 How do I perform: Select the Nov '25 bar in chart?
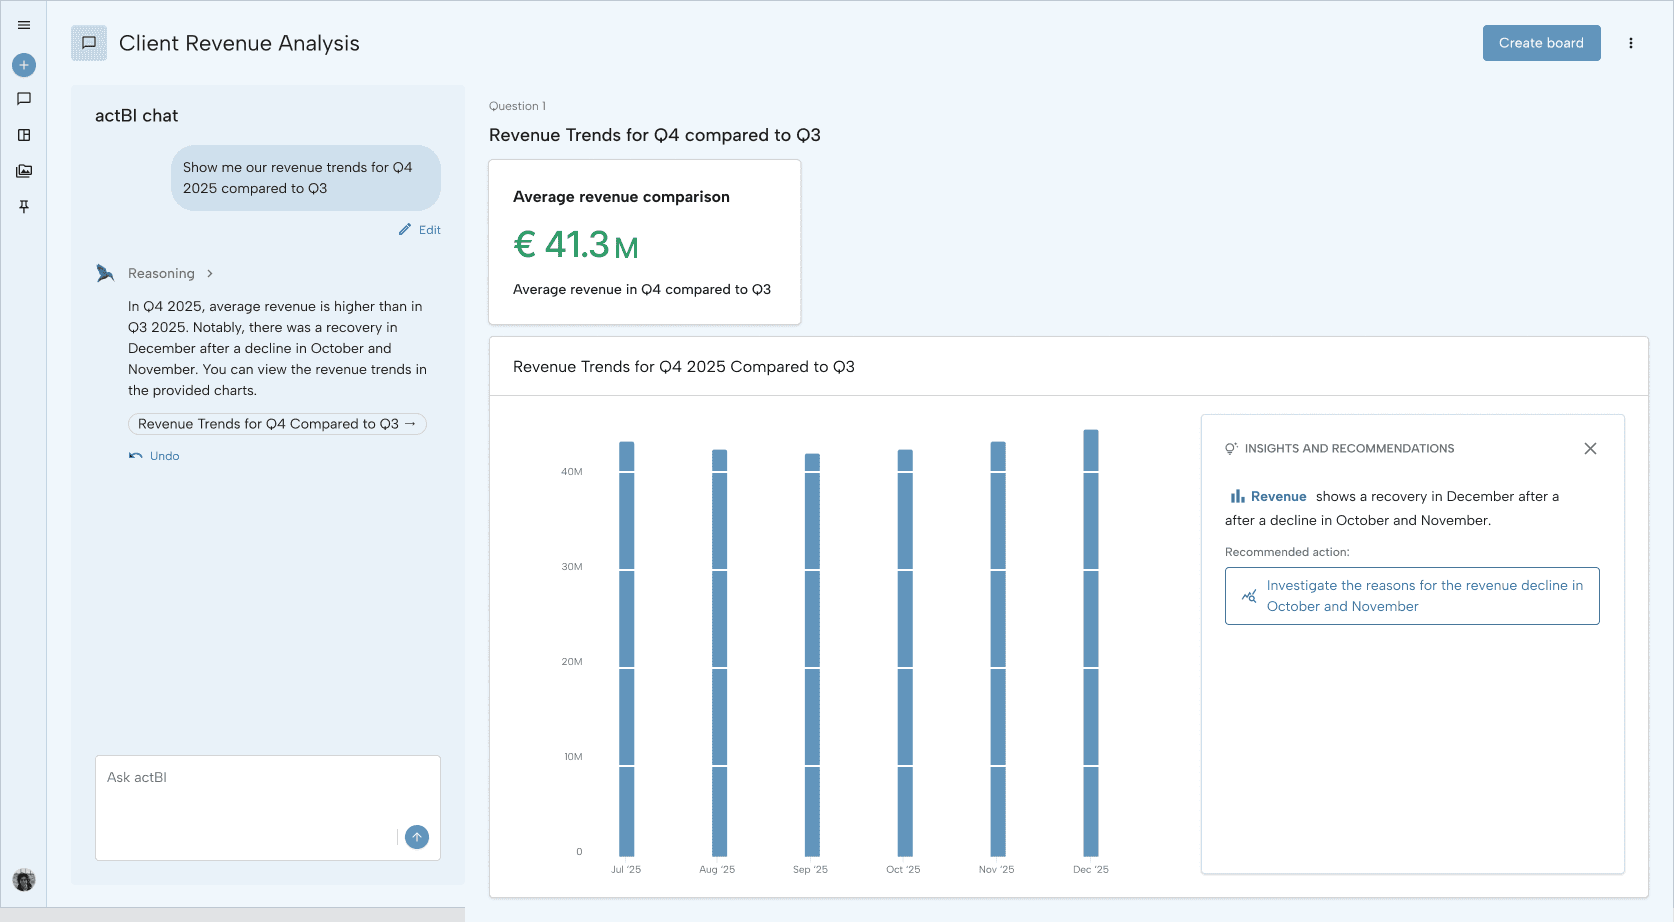(998, 649)
